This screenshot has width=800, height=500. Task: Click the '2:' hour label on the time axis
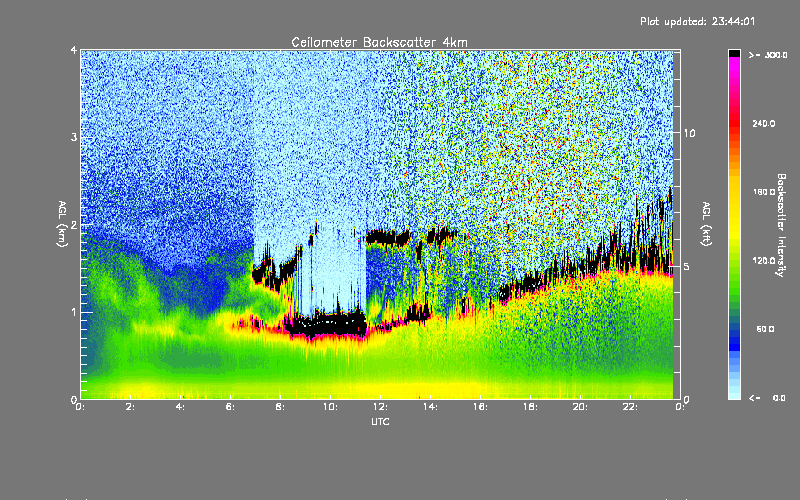[130, 407]
